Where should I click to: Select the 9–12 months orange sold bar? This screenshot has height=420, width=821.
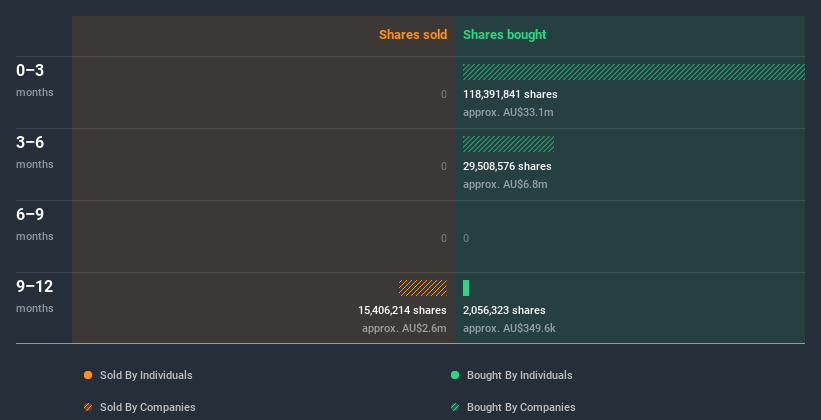tap(423, 288)
